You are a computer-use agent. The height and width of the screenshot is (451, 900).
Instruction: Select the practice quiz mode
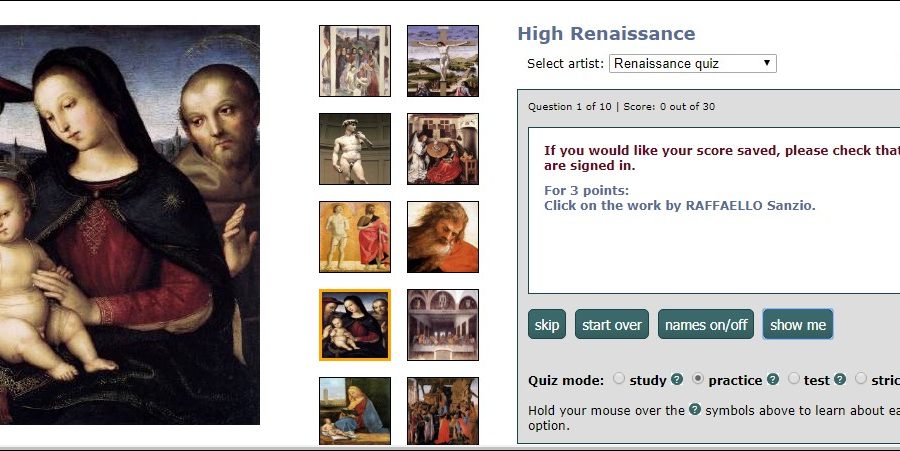[698, 379]
